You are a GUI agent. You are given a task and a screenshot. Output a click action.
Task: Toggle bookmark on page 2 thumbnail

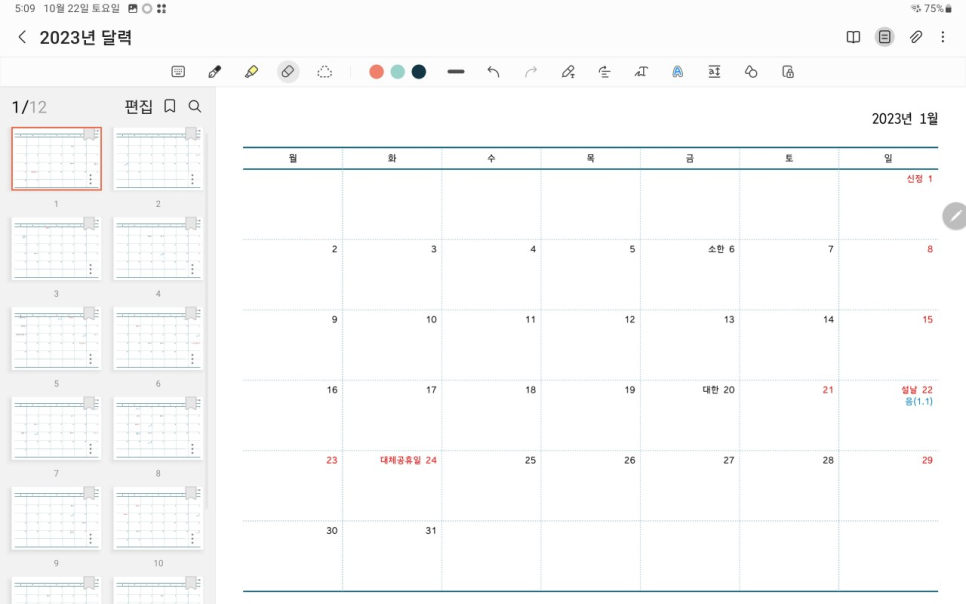[191, 134]
